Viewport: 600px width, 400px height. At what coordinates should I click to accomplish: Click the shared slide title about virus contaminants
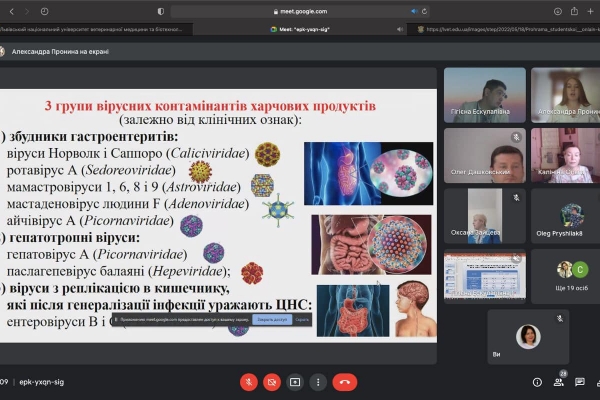(x=210, y=106)
